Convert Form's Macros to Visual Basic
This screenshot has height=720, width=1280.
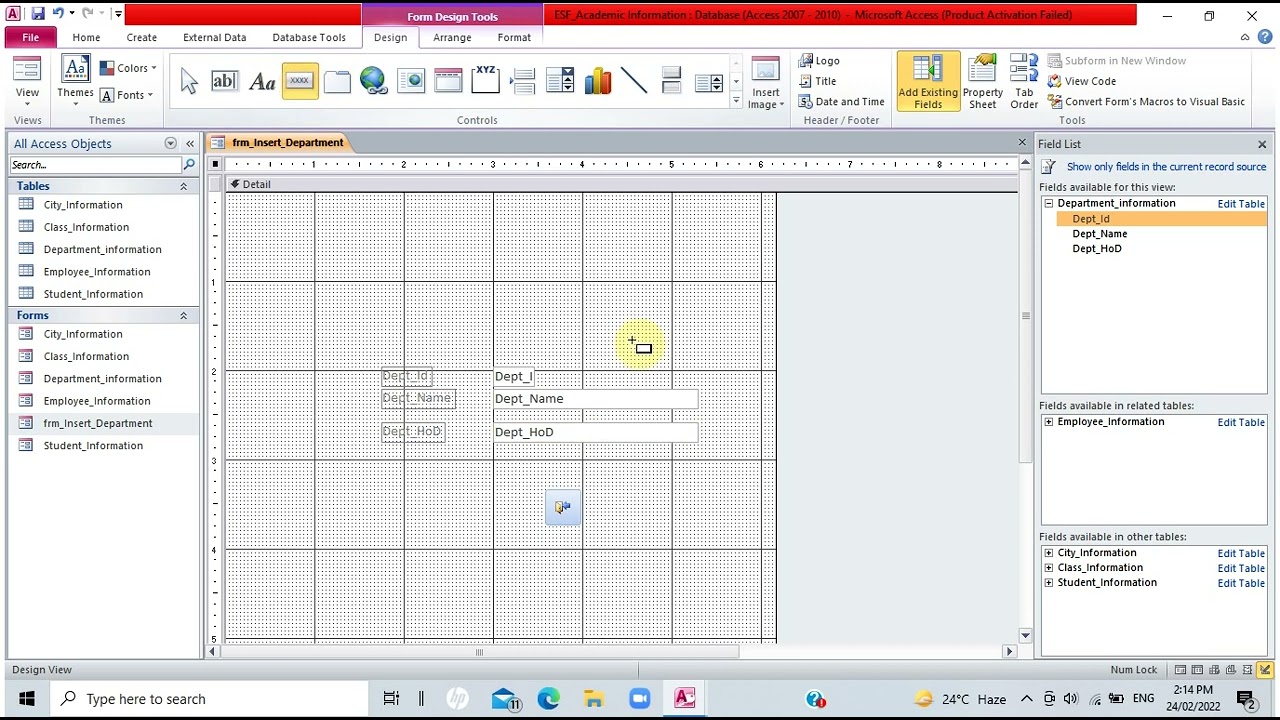coord(1146,101)
